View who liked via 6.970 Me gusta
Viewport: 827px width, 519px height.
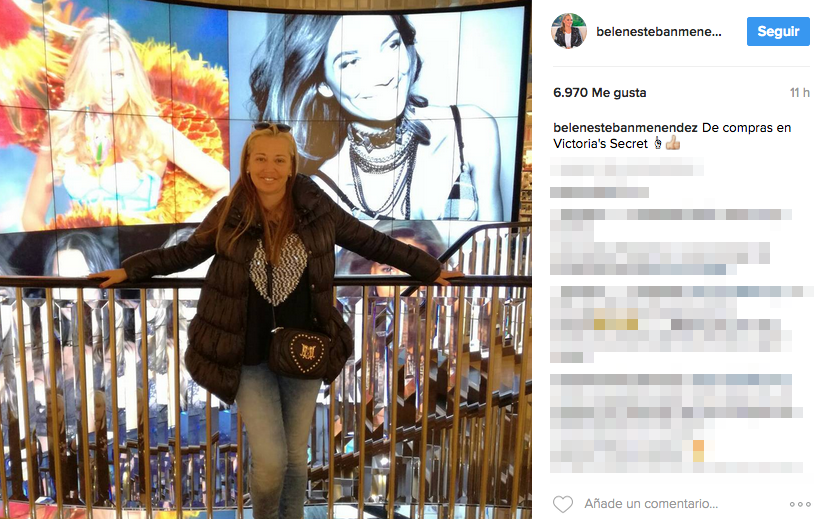click(x=600, y=93)
